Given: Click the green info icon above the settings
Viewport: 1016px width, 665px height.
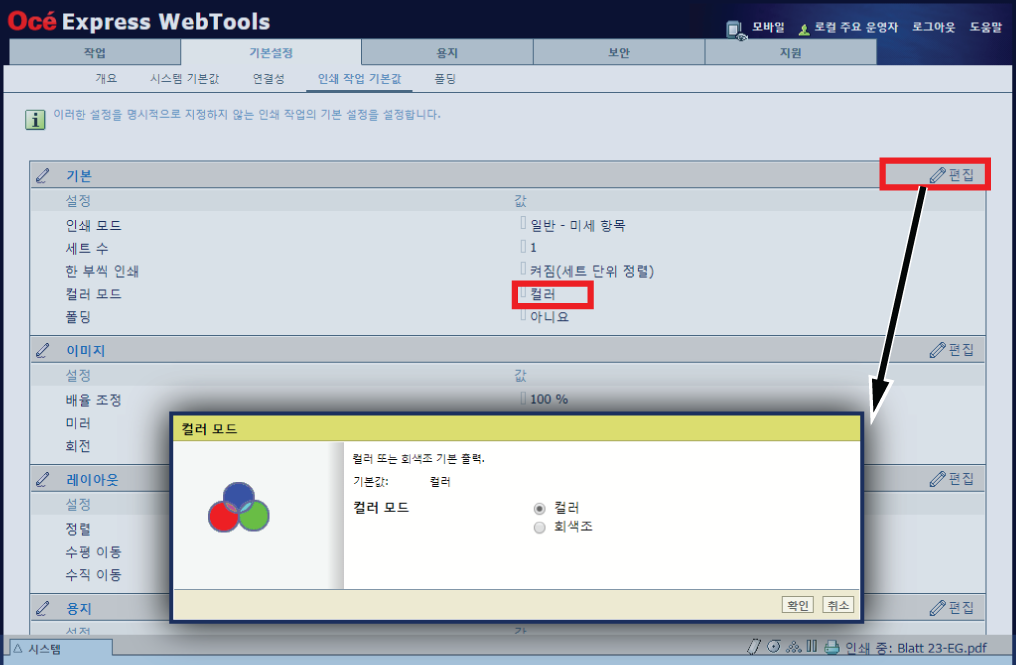Looking at the screenshot, I should (x=35, y=119).
